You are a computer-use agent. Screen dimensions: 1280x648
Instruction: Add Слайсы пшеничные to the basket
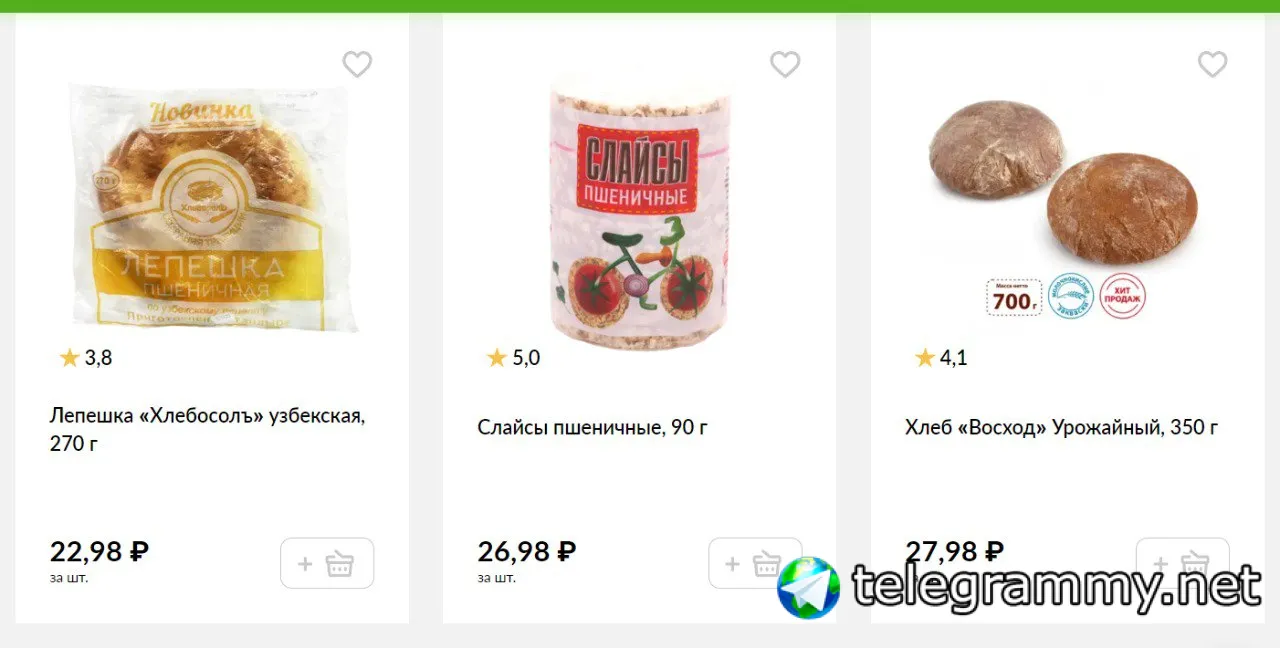(x=755, y=564)
